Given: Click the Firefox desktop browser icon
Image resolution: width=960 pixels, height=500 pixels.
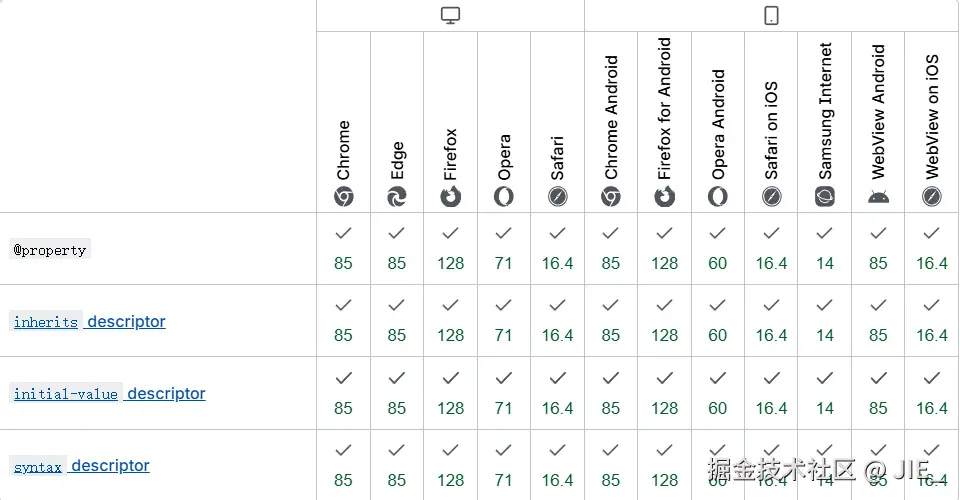Looking at the screenshot, I should pos(451,197).
